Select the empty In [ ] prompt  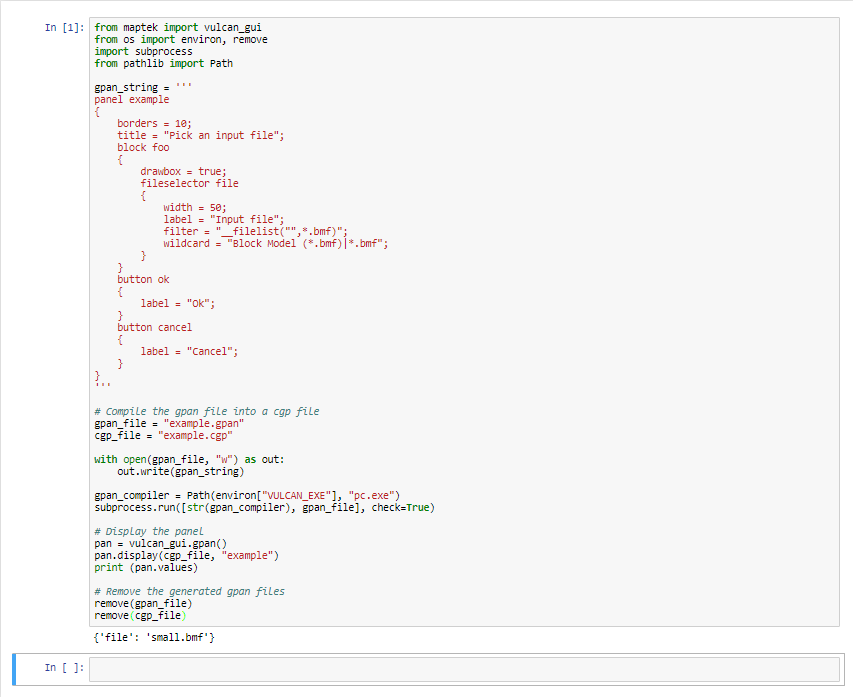[65, 668]
